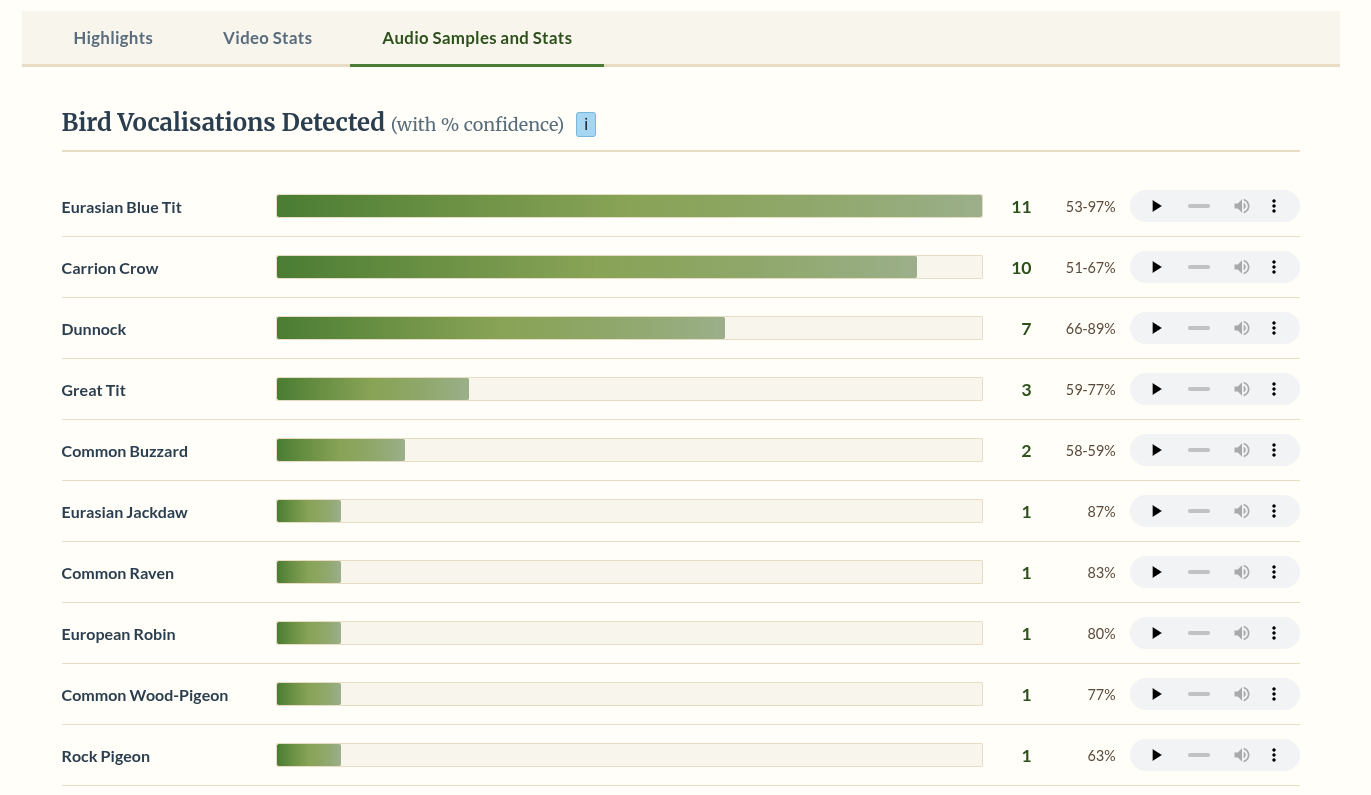Mute the Dunnock audio player
This screenshot has width=1371, height=795.
click(1242, 328)
